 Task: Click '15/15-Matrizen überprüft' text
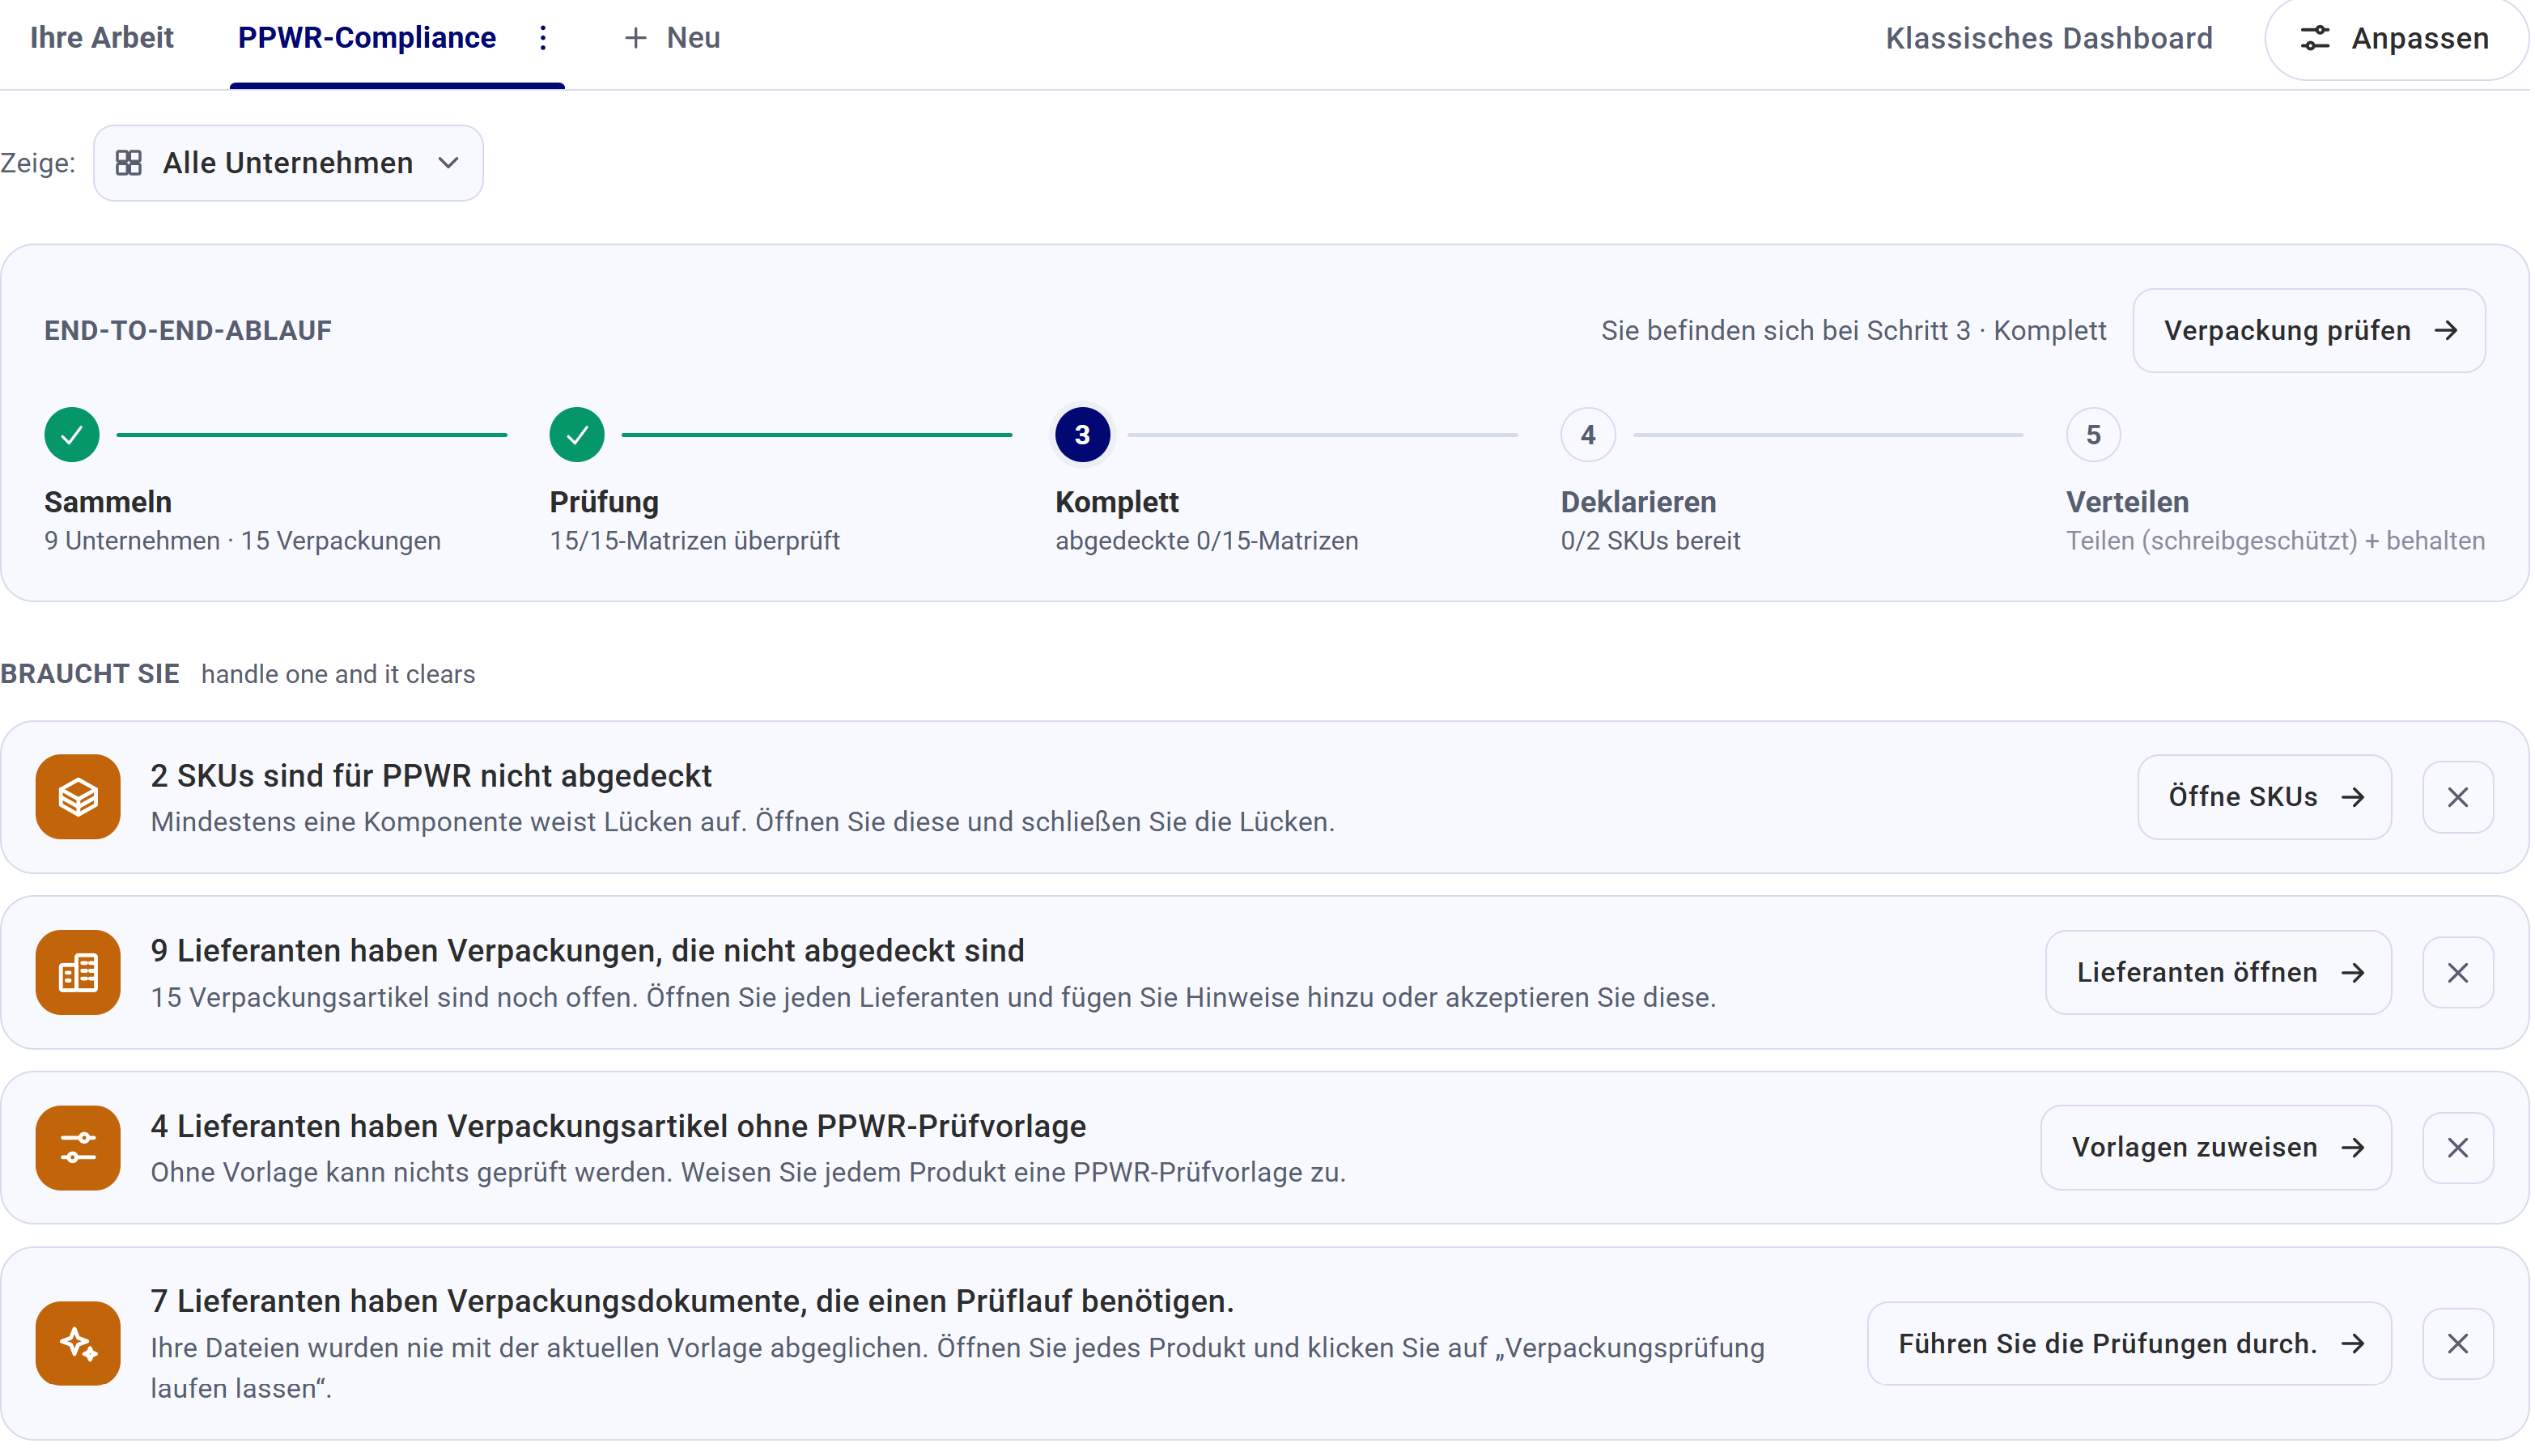pos(694,541)
